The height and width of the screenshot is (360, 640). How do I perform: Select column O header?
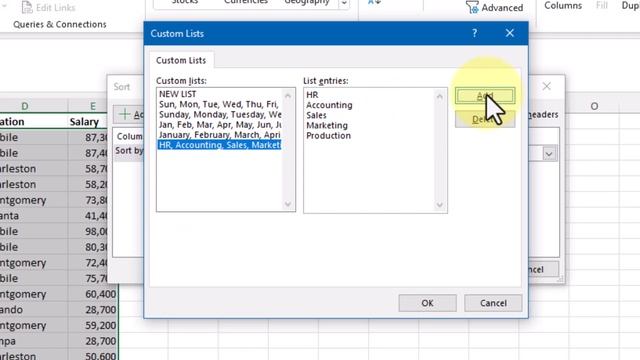594,106
